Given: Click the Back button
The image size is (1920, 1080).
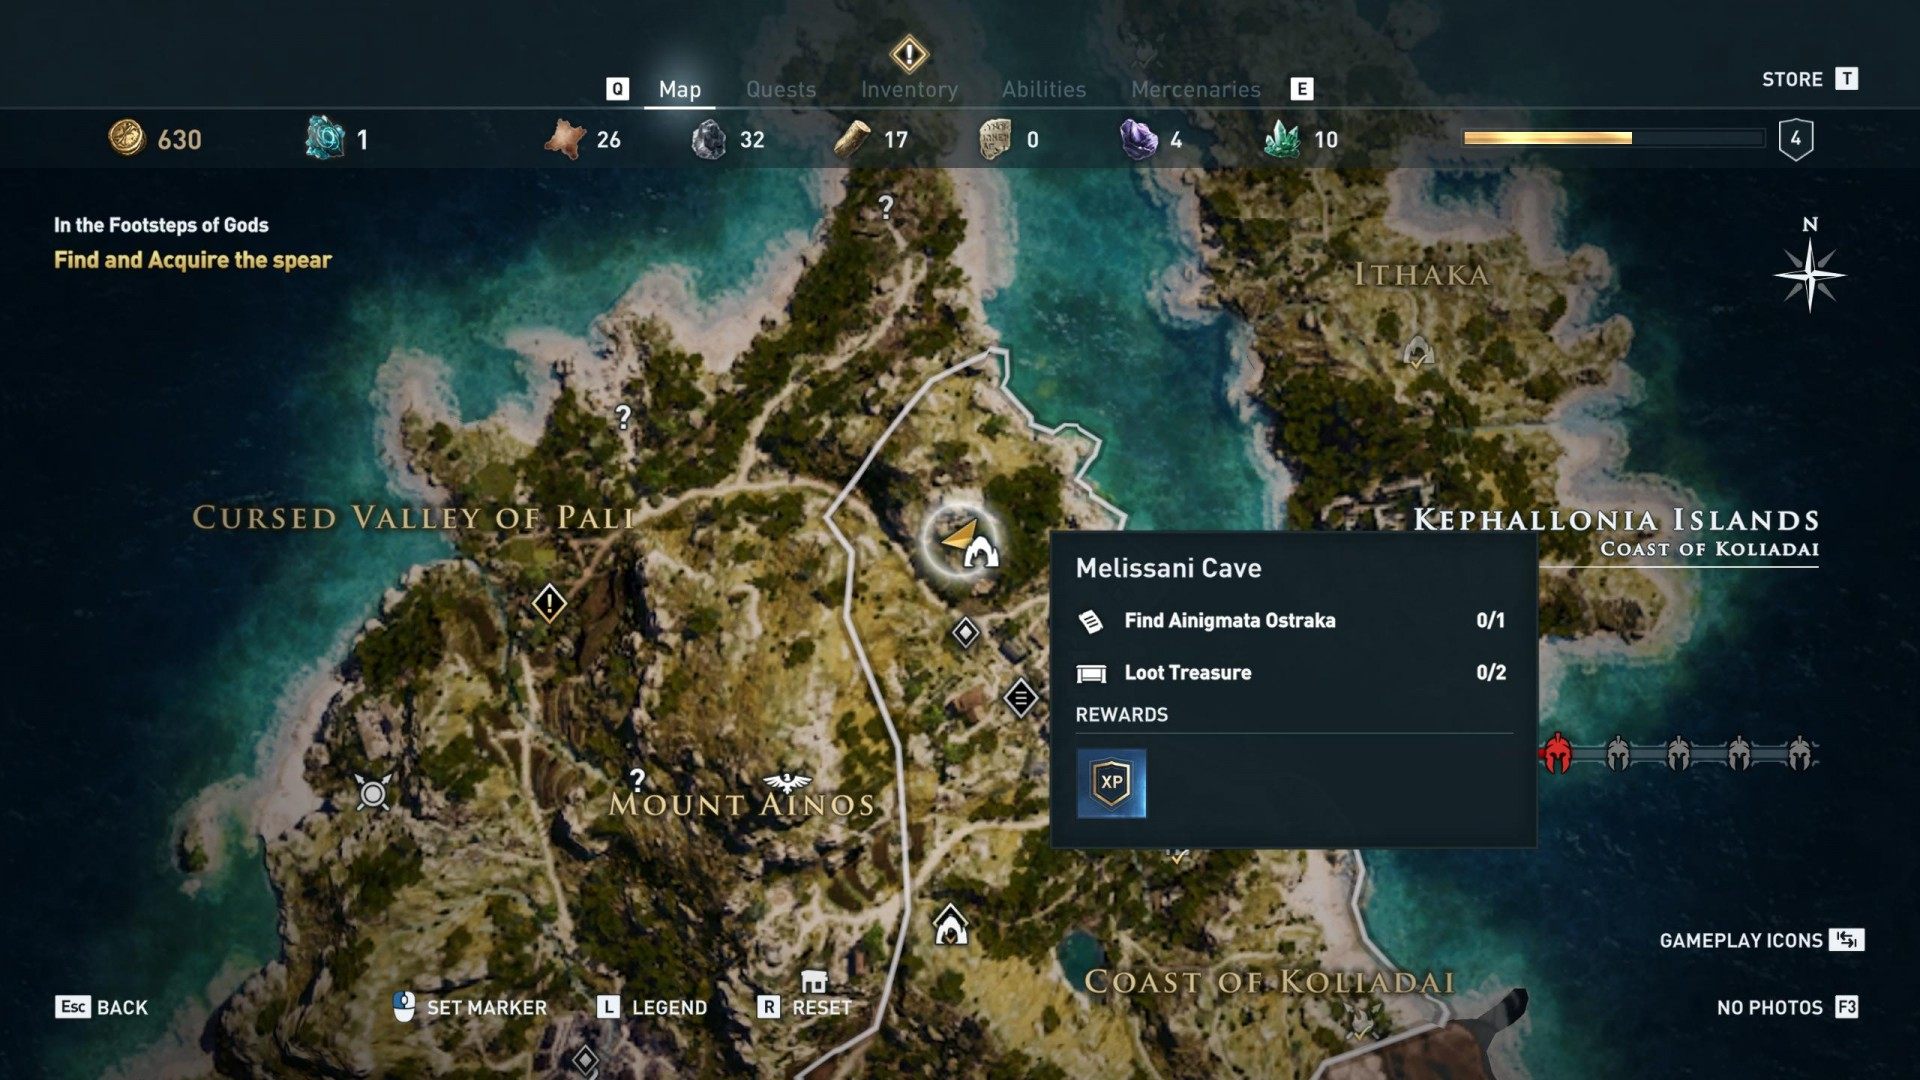Looking at the screenshot, I should click(x=101, y=1007).
